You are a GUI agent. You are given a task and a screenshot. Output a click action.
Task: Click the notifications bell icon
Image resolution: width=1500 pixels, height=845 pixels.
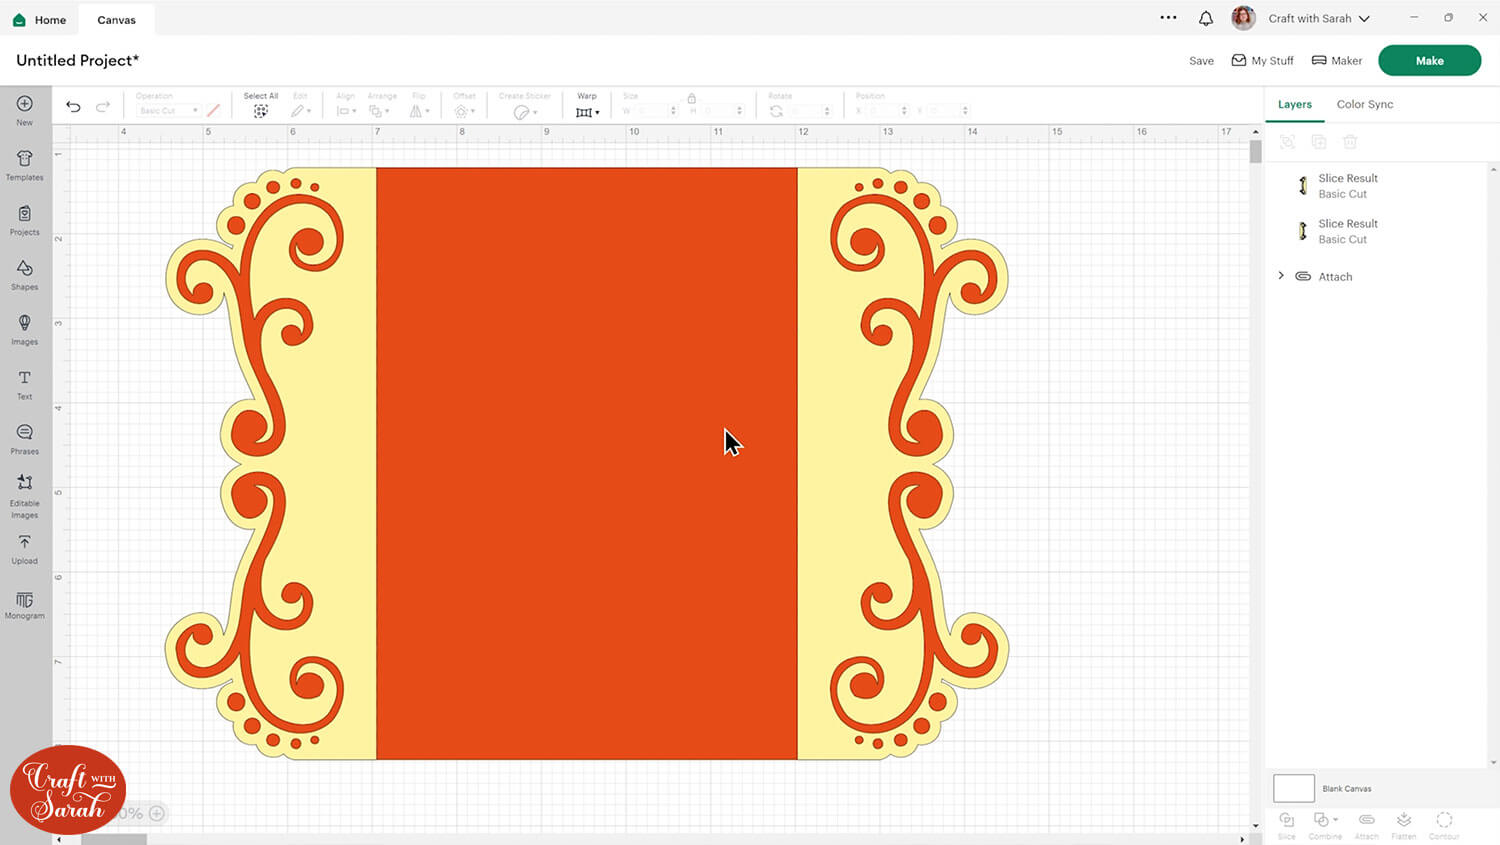point(1206,18)
